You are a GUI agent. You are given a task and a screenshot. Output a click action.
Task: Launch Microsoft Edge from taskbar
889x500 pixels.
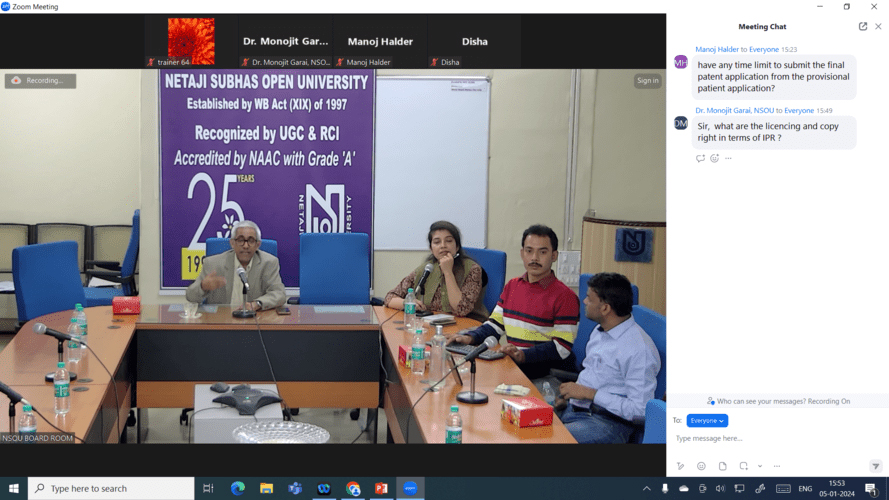pos(238,488)
